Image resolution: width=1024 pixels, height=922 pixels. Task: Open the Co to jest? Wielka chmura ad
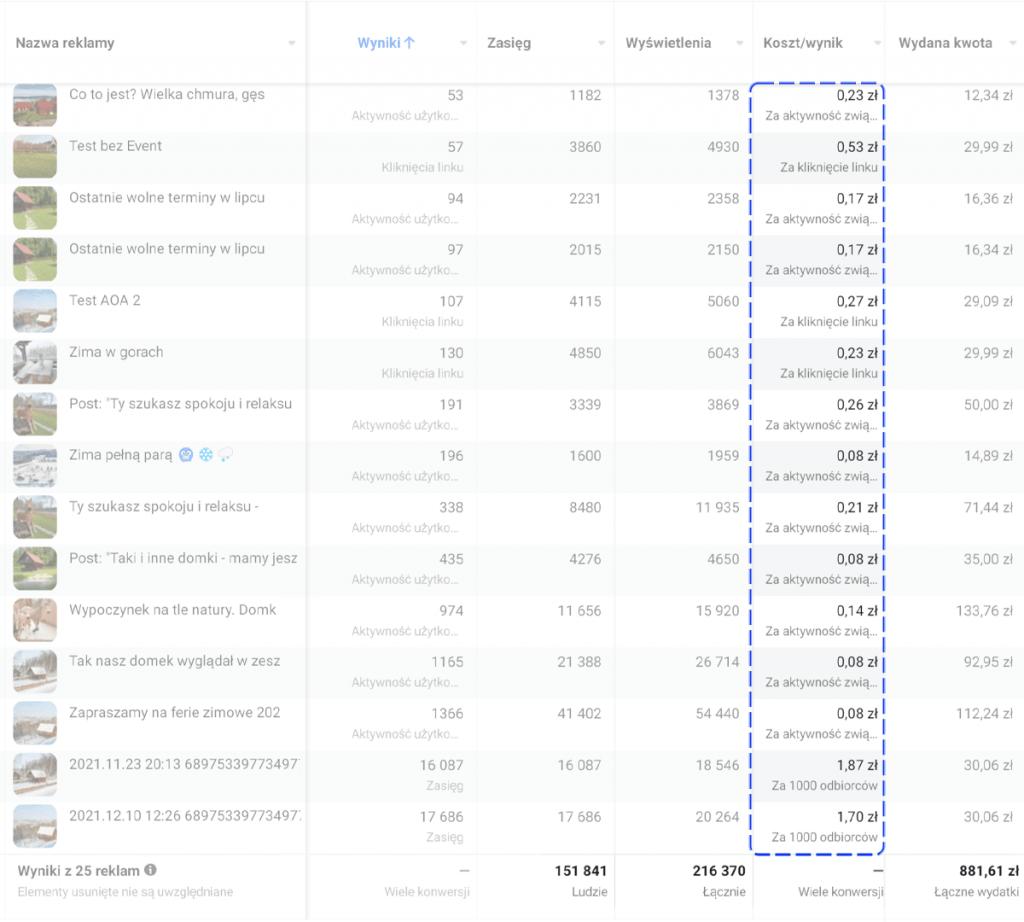tap(166, 95)
